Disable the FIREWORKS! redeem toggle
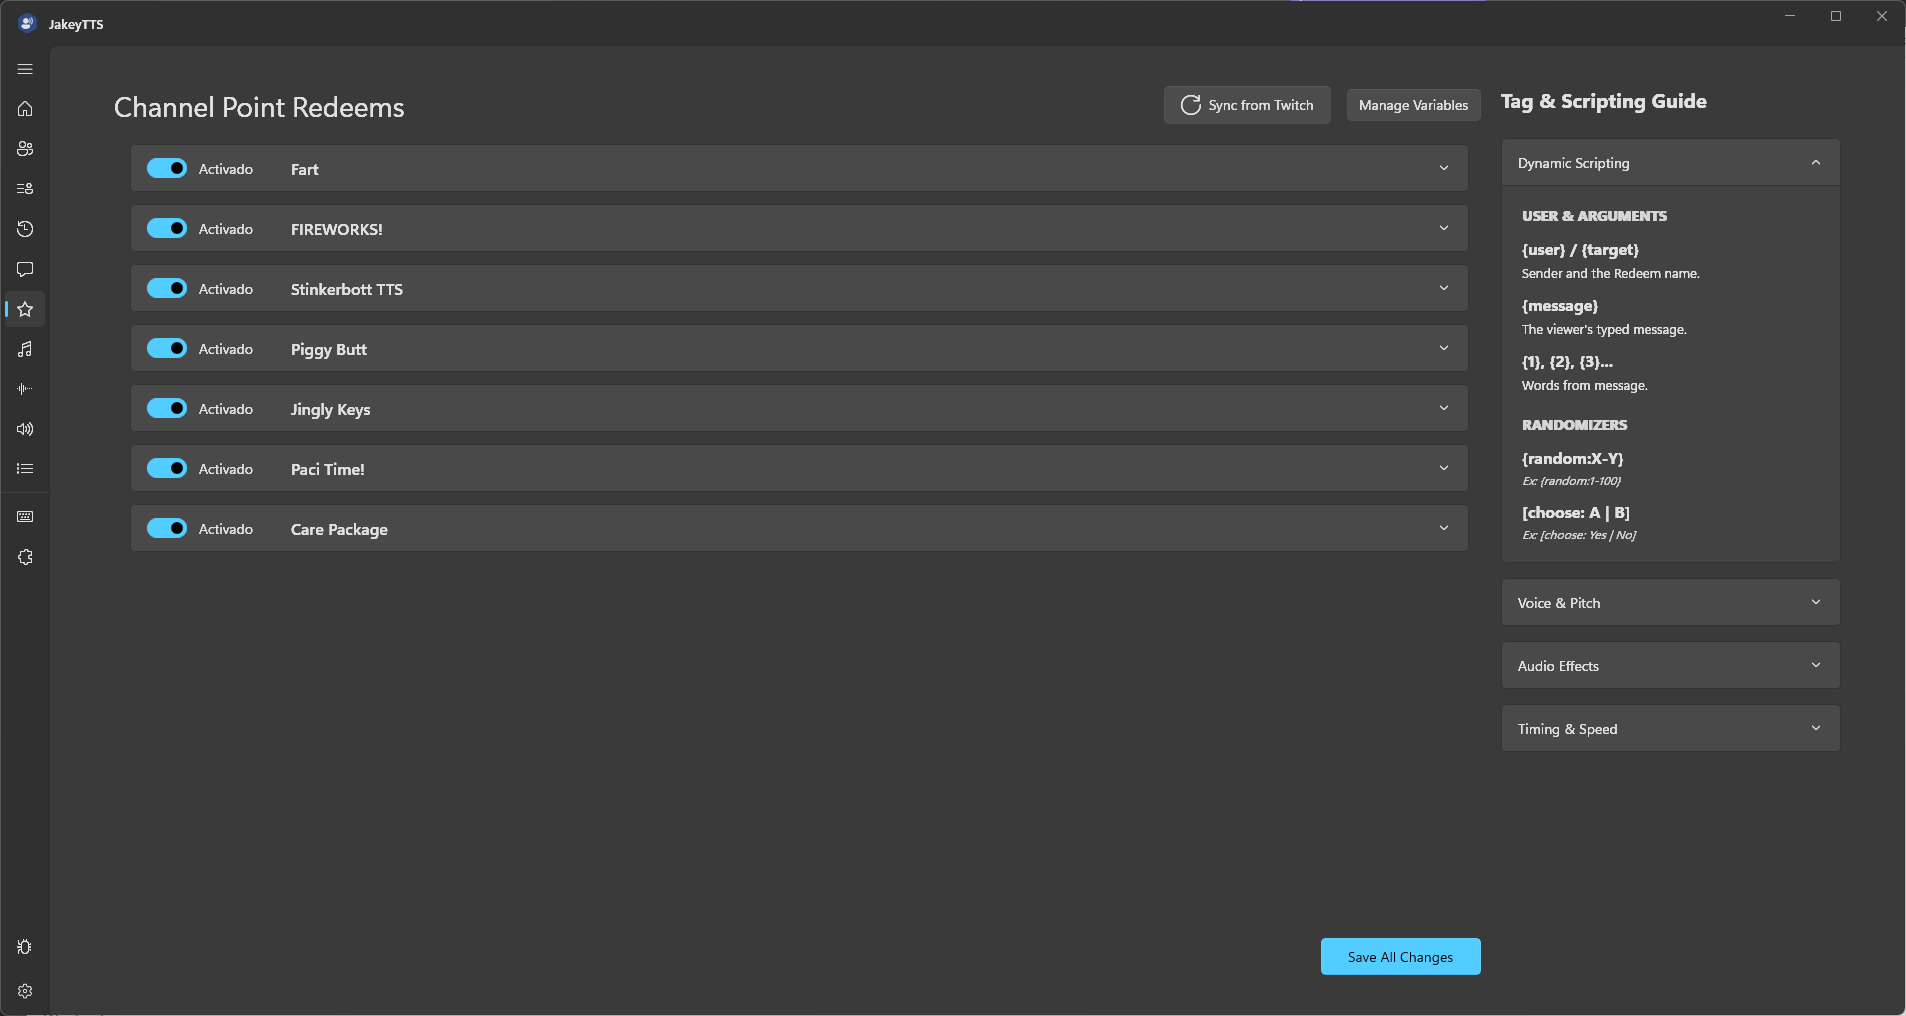Viewport: 1906px width, 1016px height. coord(167,228)
